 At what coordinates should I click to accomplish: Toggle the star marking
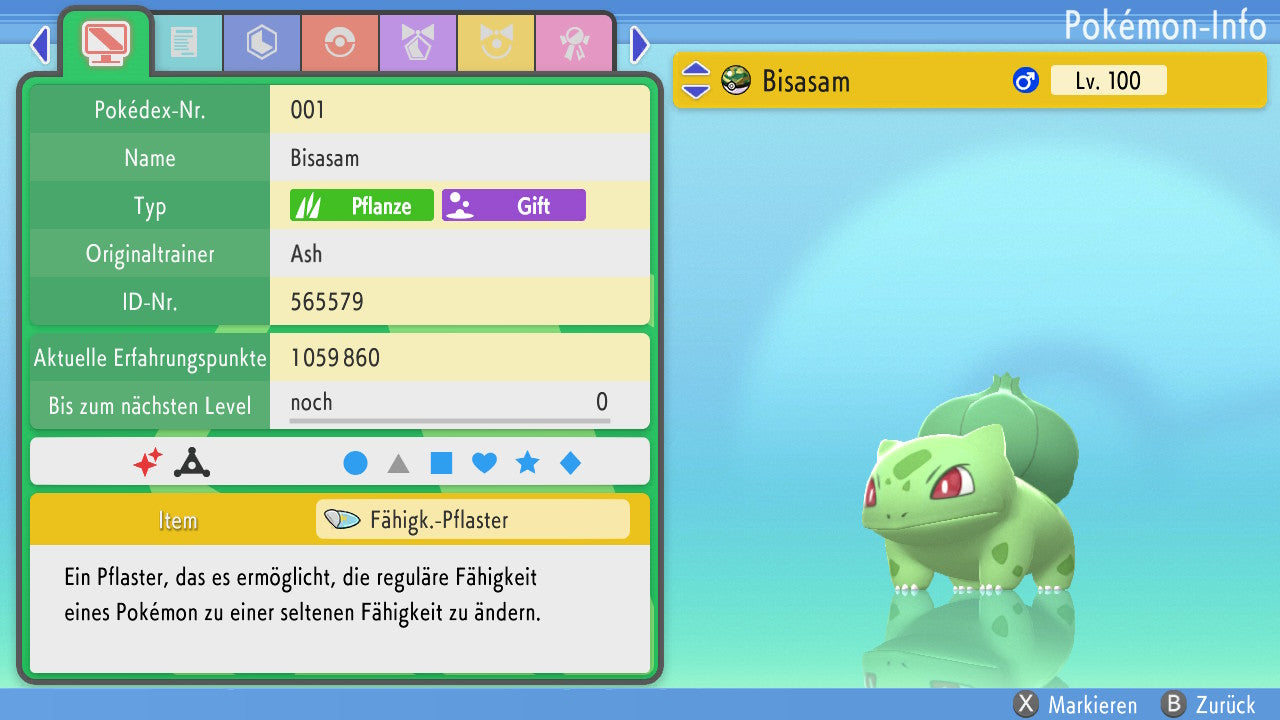[x=527, y=463]
